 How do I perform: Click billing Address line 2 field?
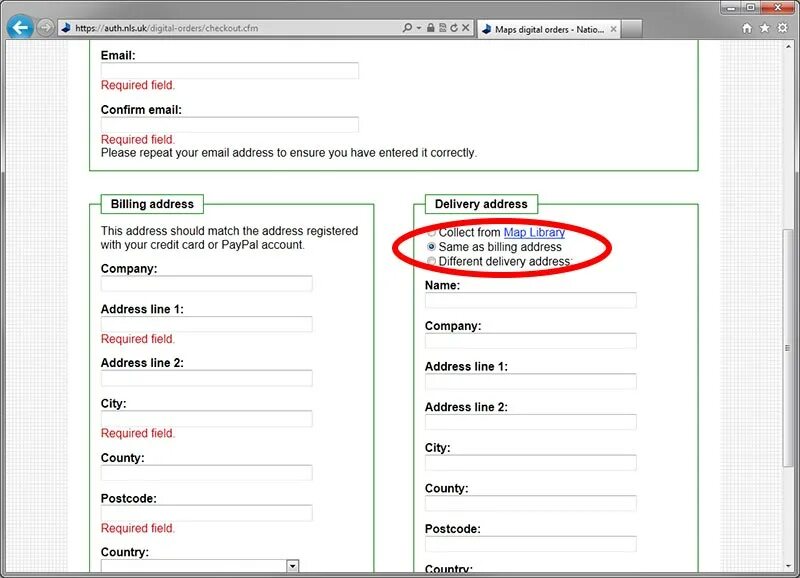207,378
